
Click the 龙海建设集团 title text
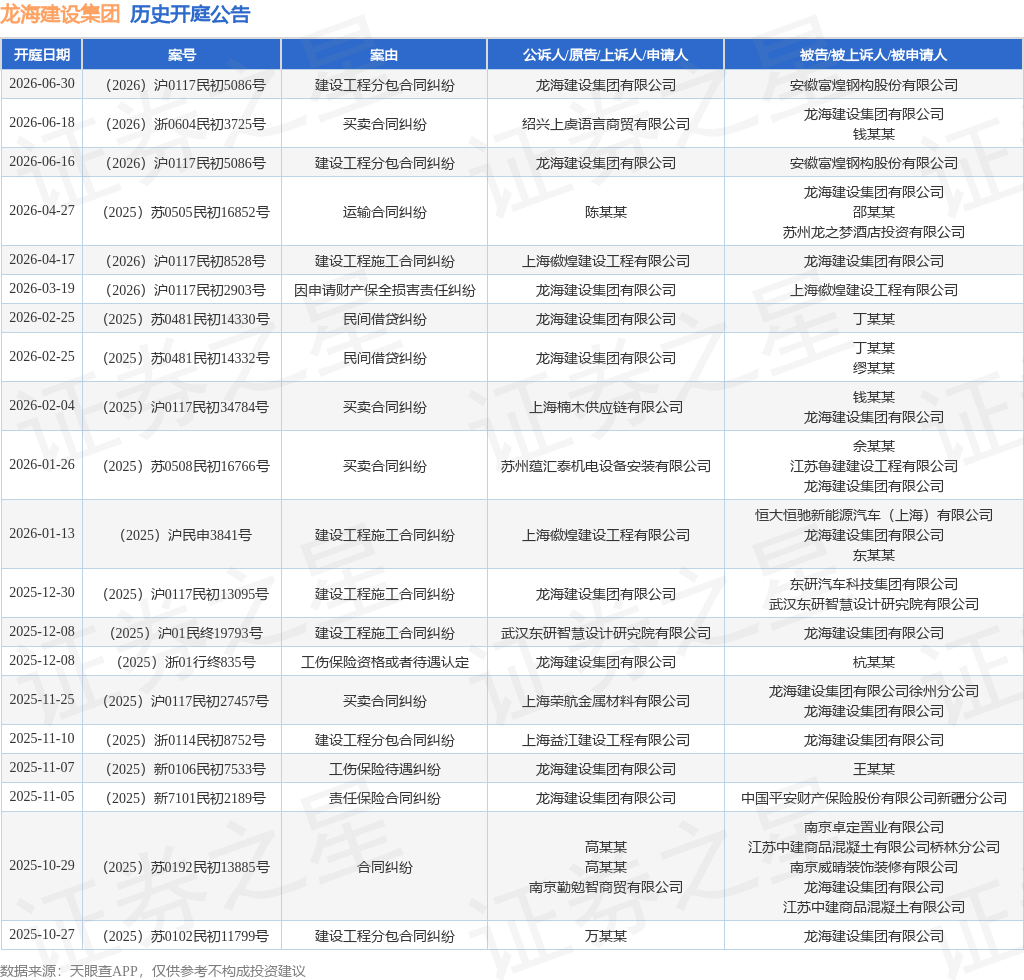60,14
